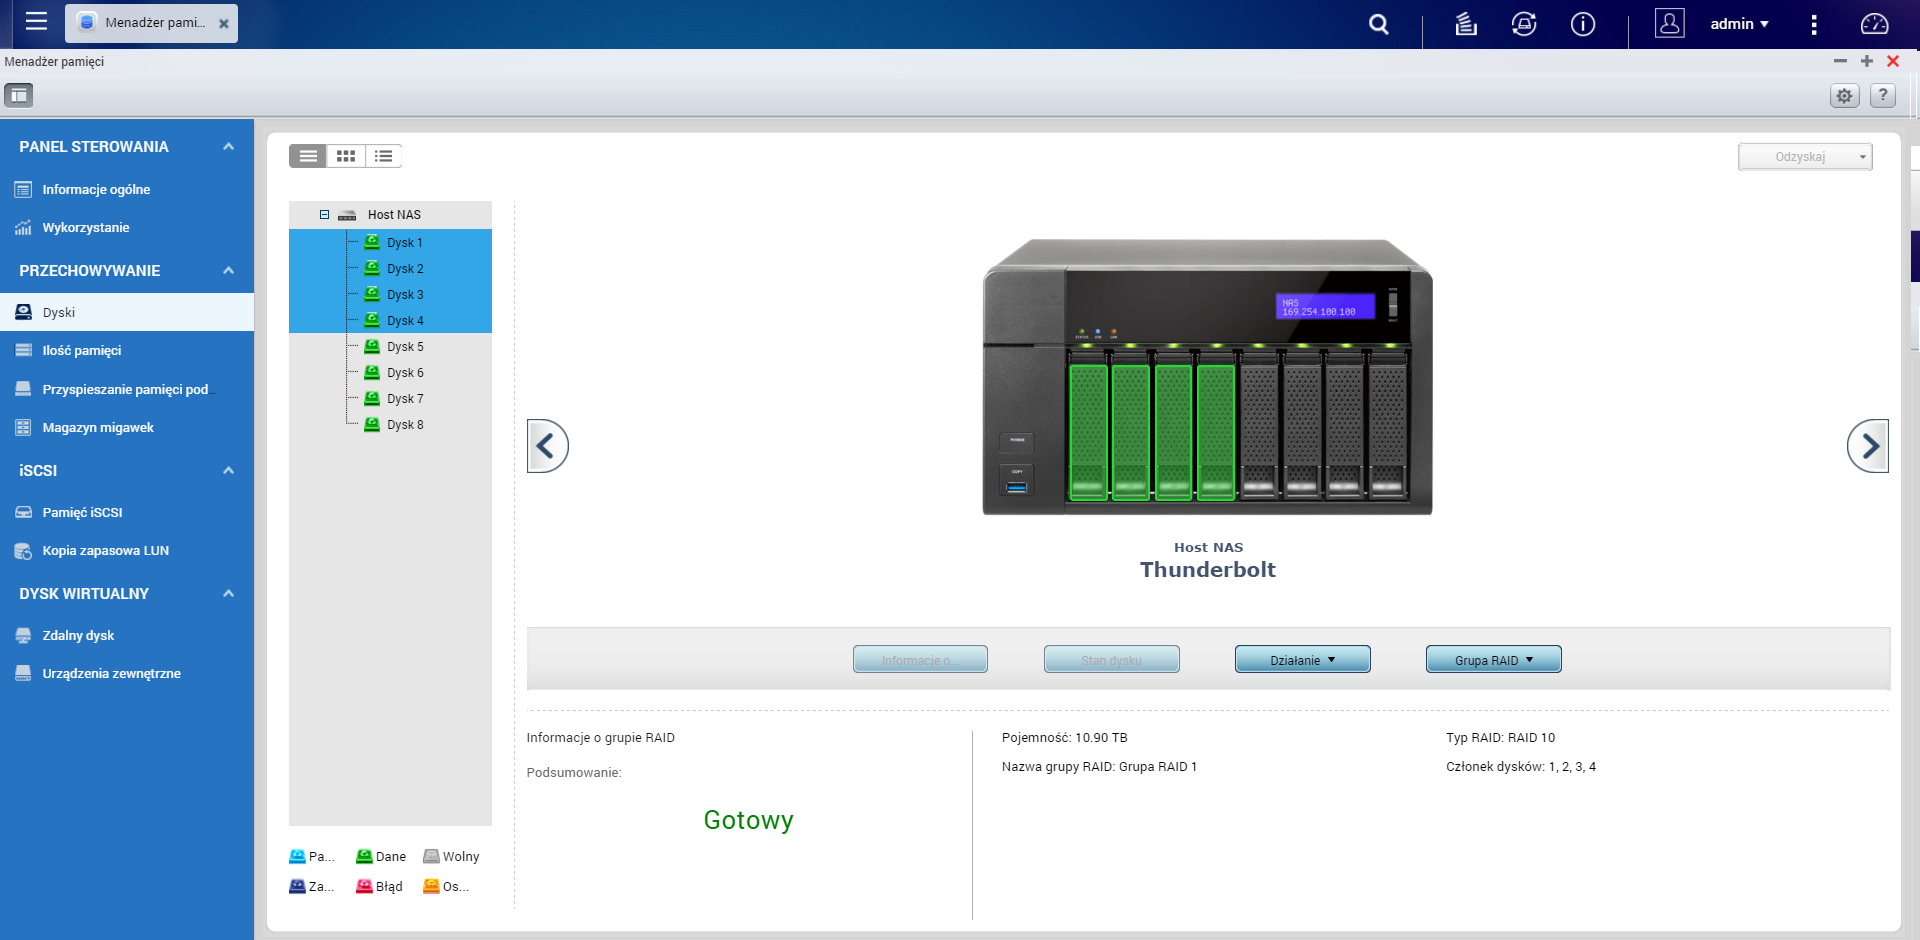Click the Pojemność: 10.90 TB value

click(x=1065, y=738)
